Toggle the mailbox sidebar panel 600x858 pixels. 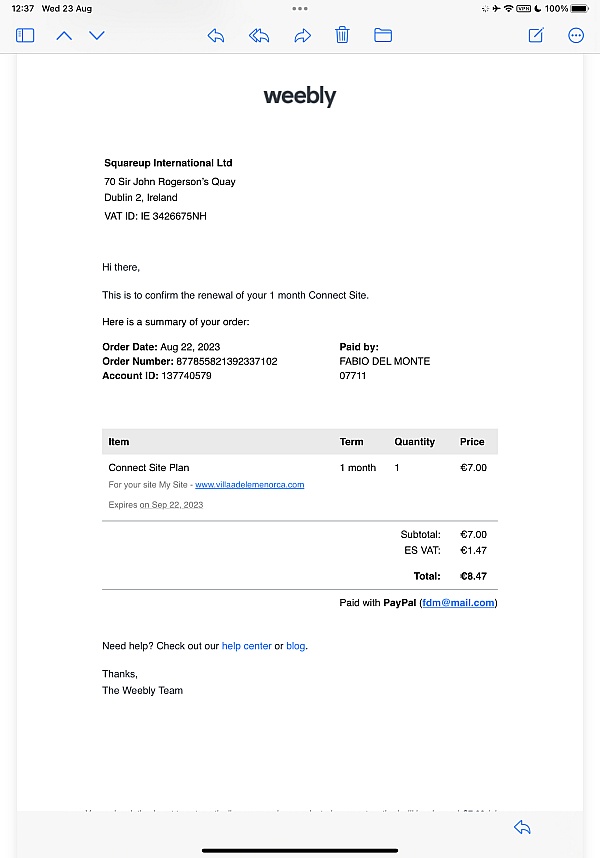25,36
